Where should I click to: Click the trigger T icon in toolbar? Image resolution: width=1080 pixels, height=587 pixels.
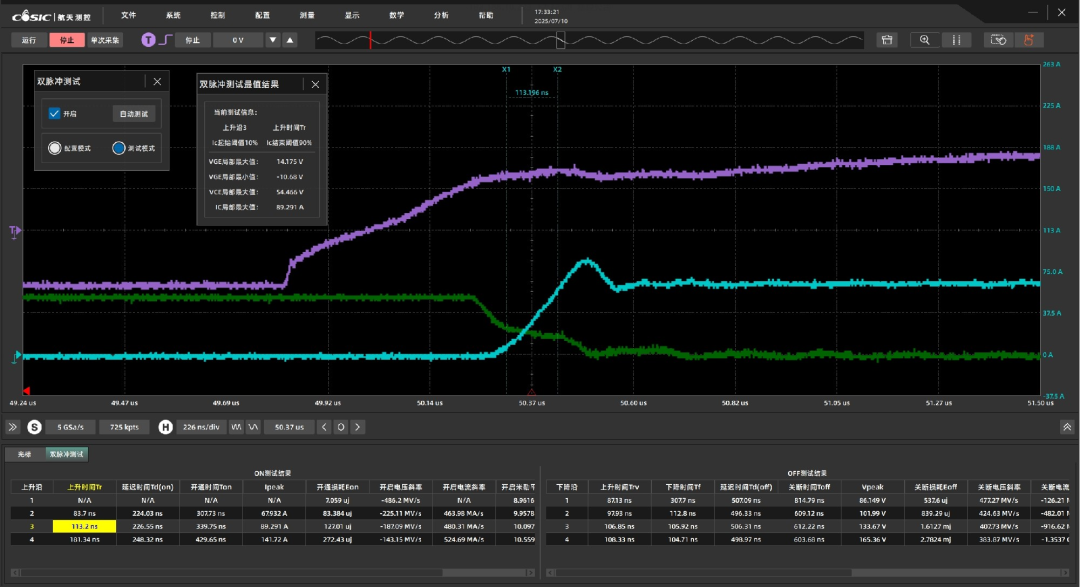pos(149,40)
